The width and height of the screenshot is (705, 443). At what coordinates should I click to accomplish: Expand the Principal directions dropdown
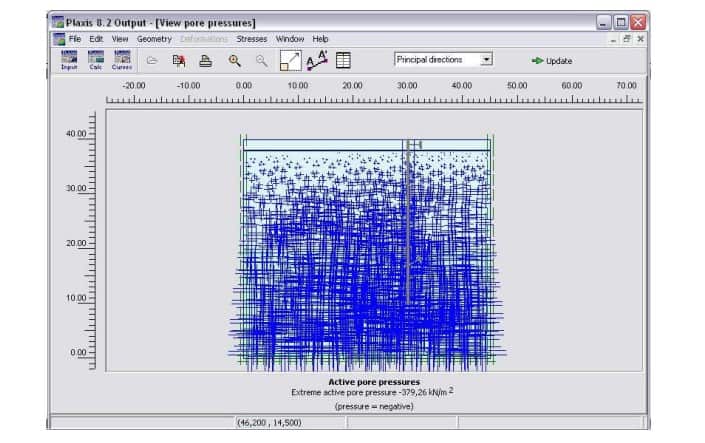click(x=487, y=60)
